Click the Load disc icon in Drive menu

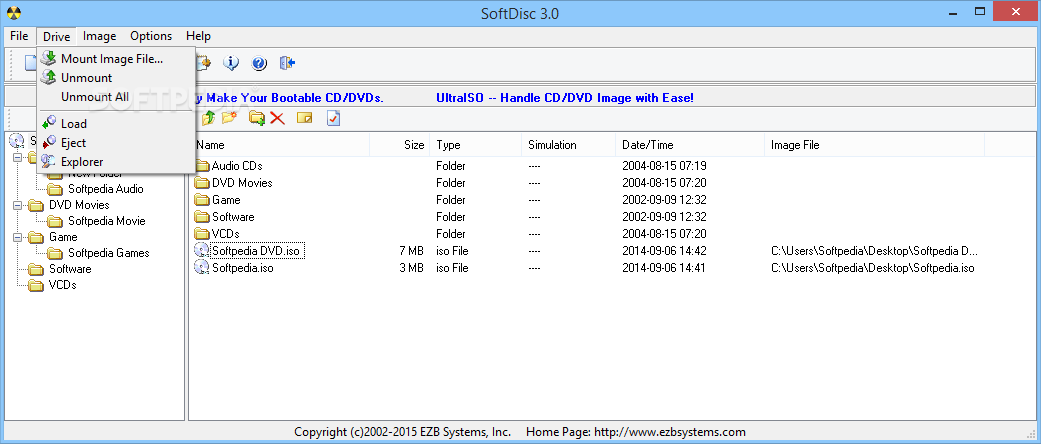(x=48, y=123)
